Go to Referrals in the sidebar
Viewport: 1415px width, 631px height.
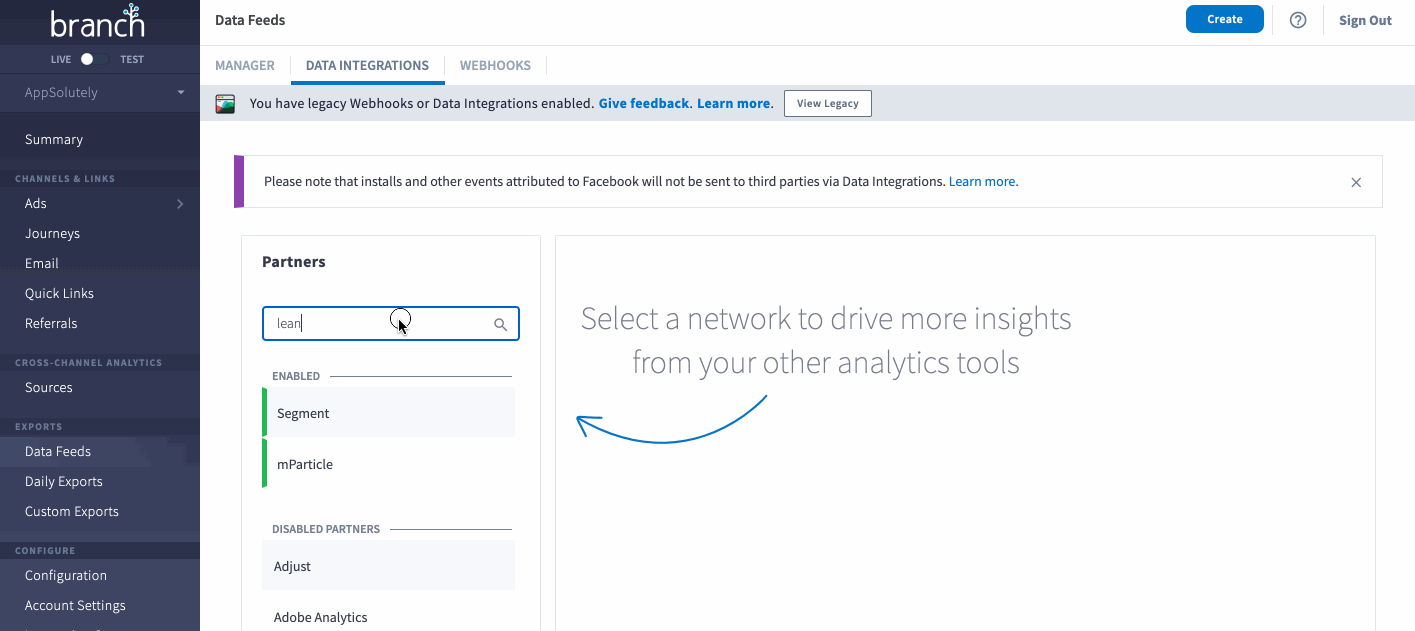(51, 324)
